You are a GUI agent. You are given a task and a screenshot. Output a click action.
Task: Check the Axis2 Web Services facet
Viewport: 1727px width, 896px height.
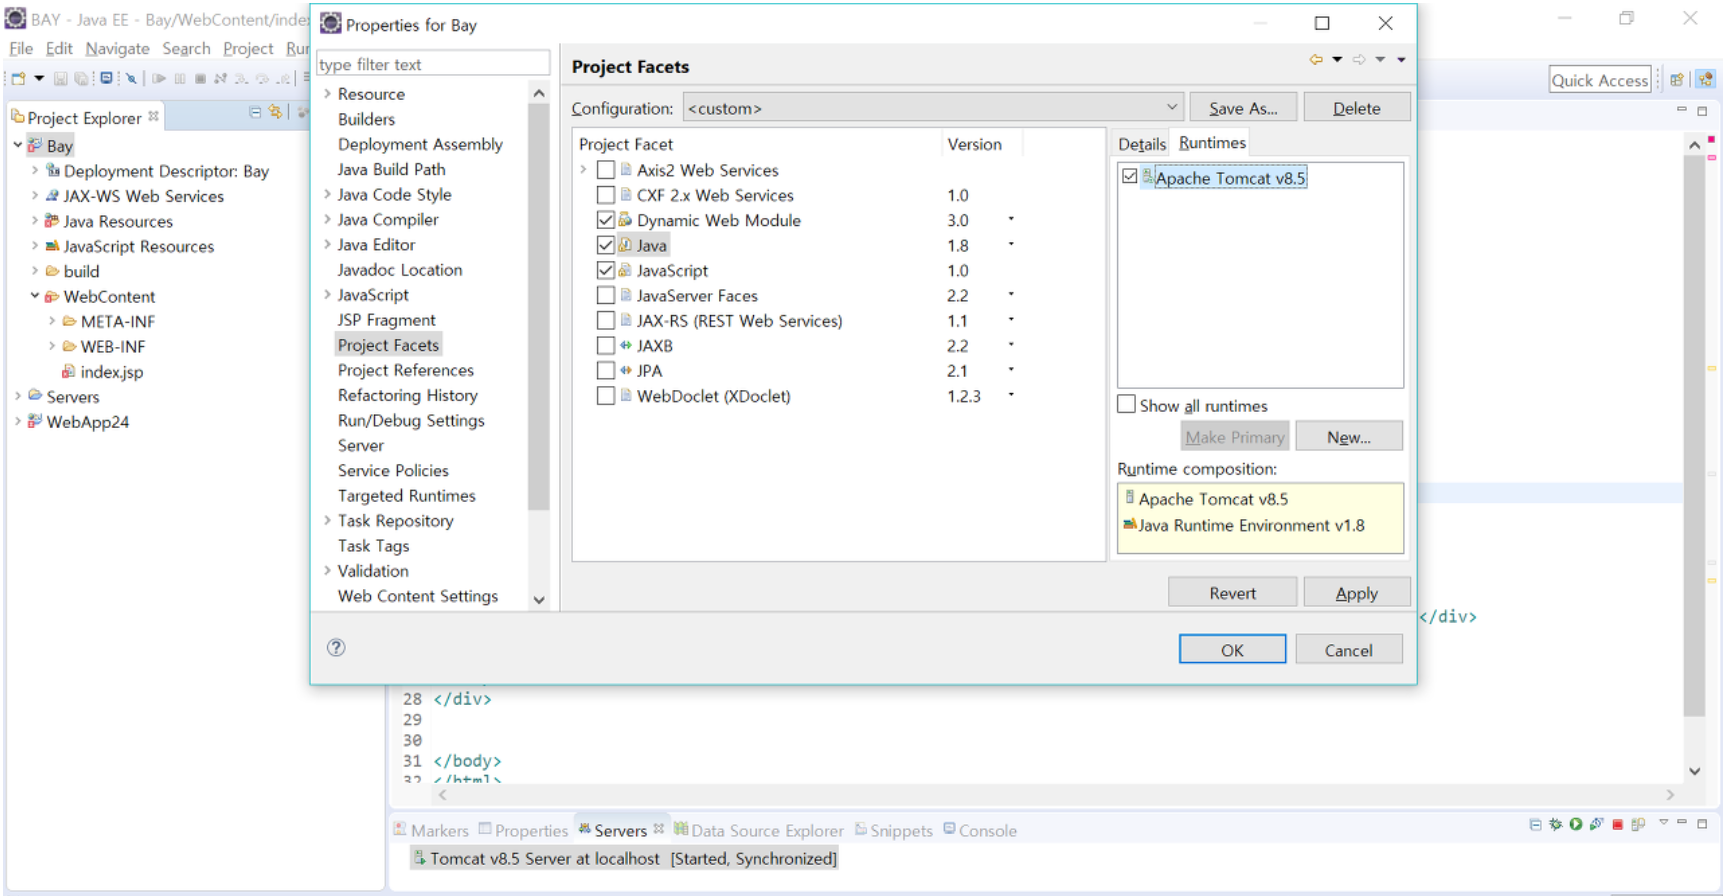coord(606,170)
